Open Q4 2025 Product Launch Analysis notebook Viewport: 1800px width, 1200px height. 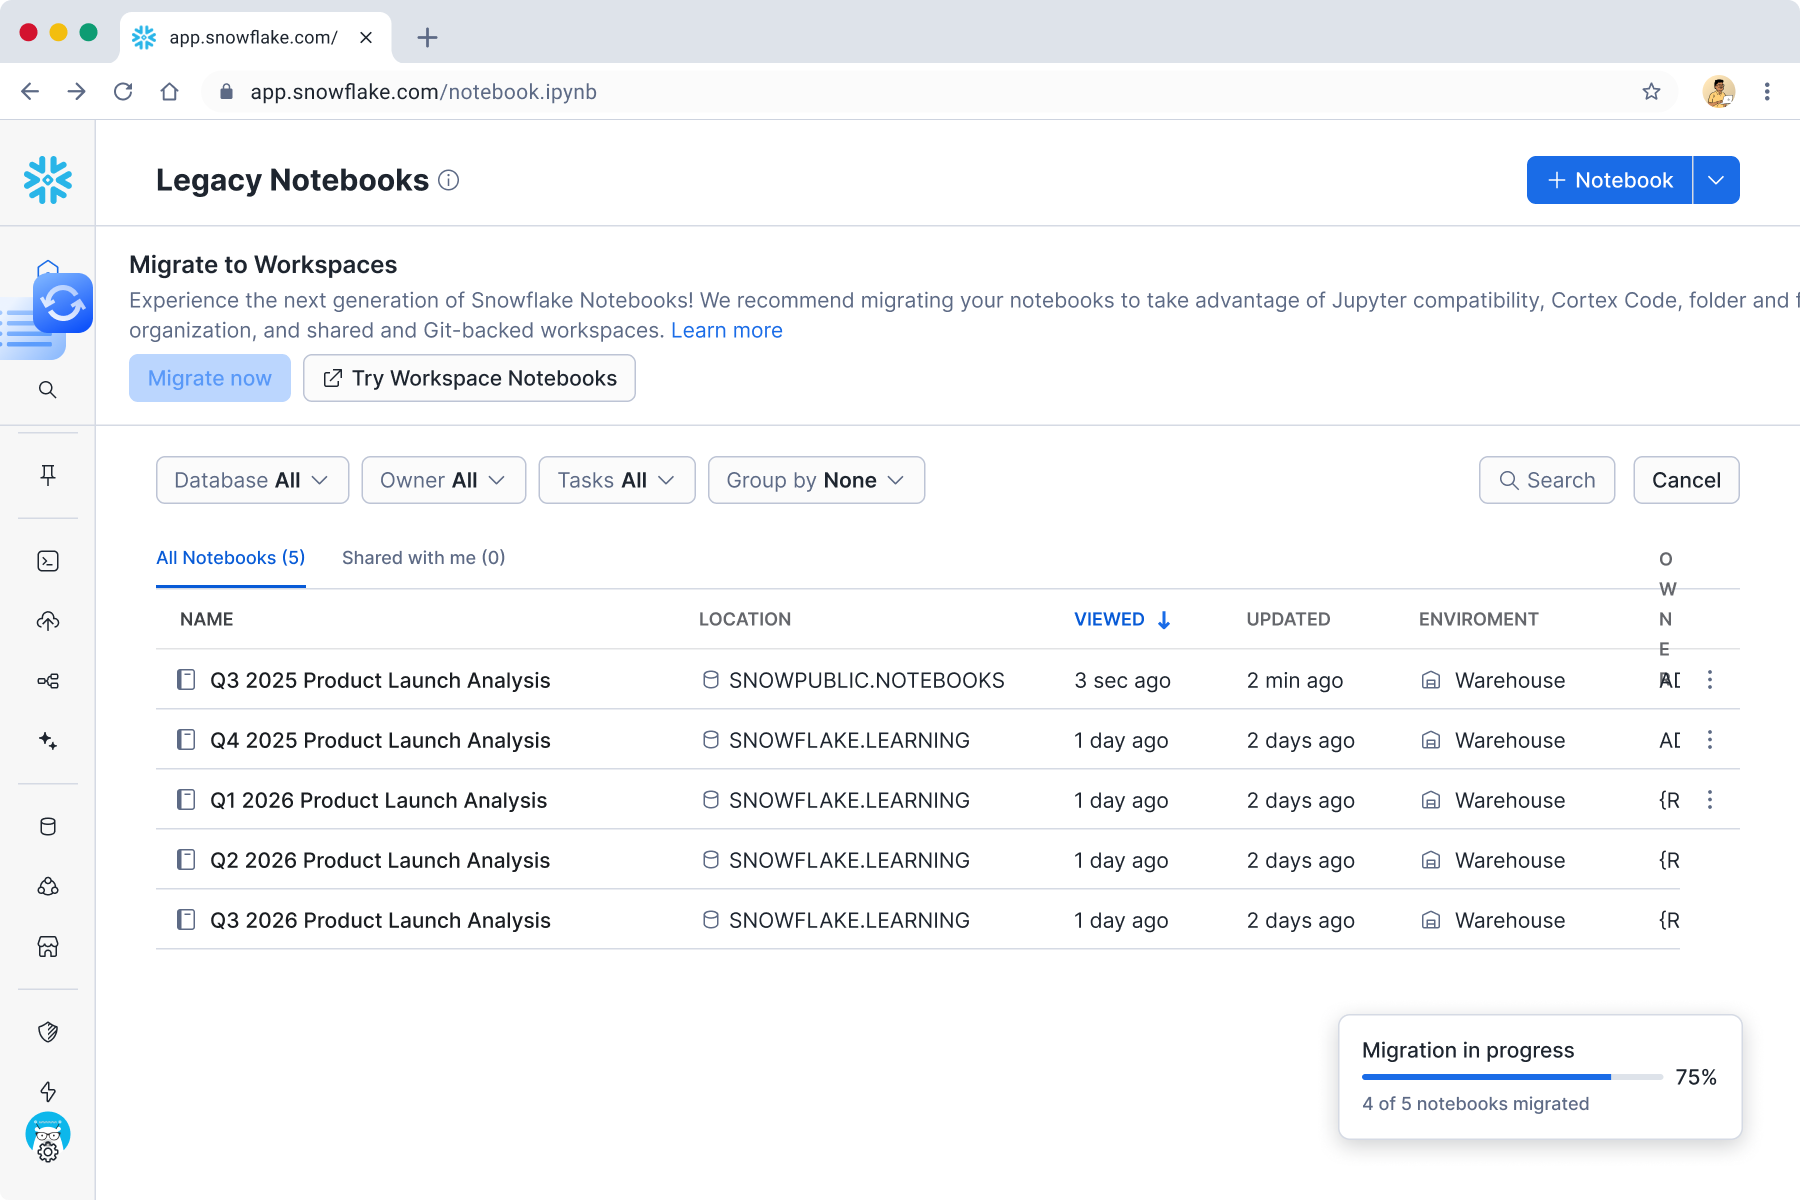coord(380,740)
